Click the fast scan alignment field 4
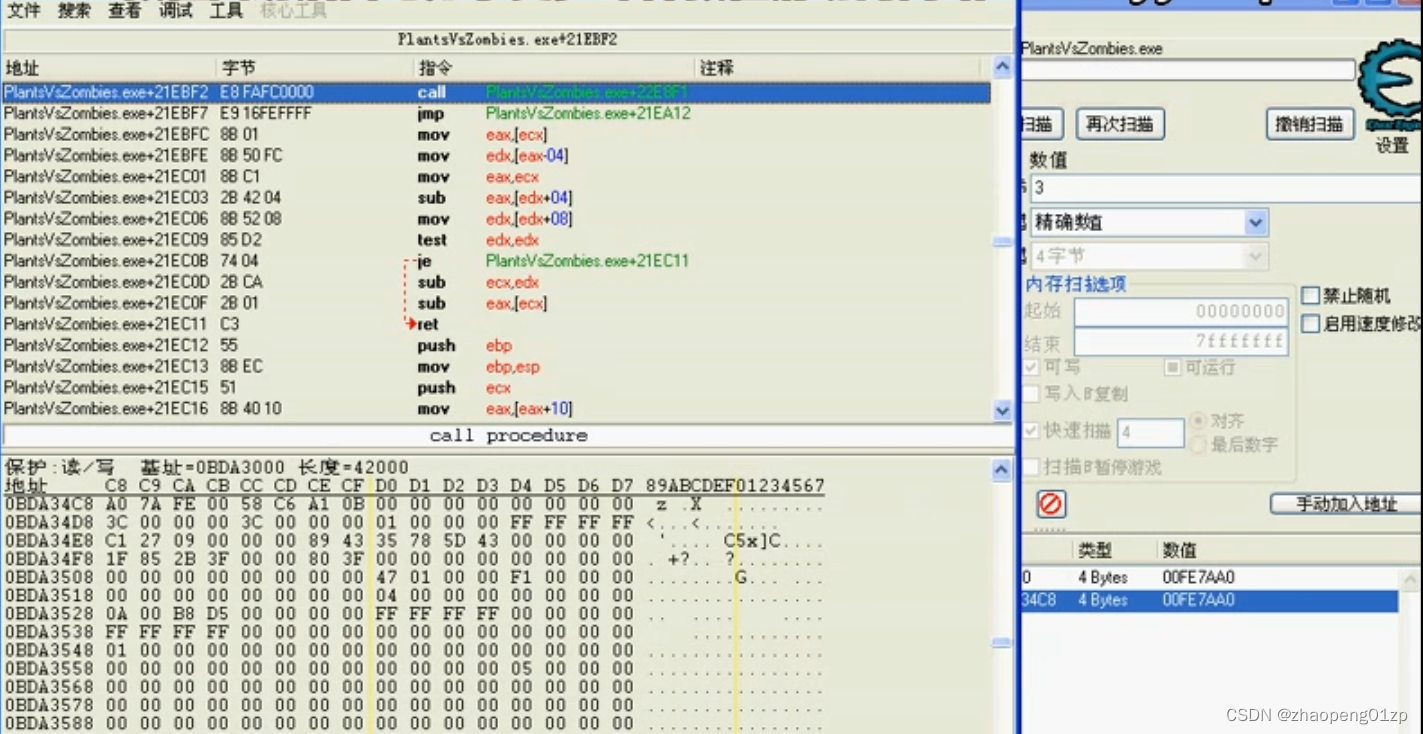The width and height of the screenshot is (1423, 734). (x=1150, y=432)
